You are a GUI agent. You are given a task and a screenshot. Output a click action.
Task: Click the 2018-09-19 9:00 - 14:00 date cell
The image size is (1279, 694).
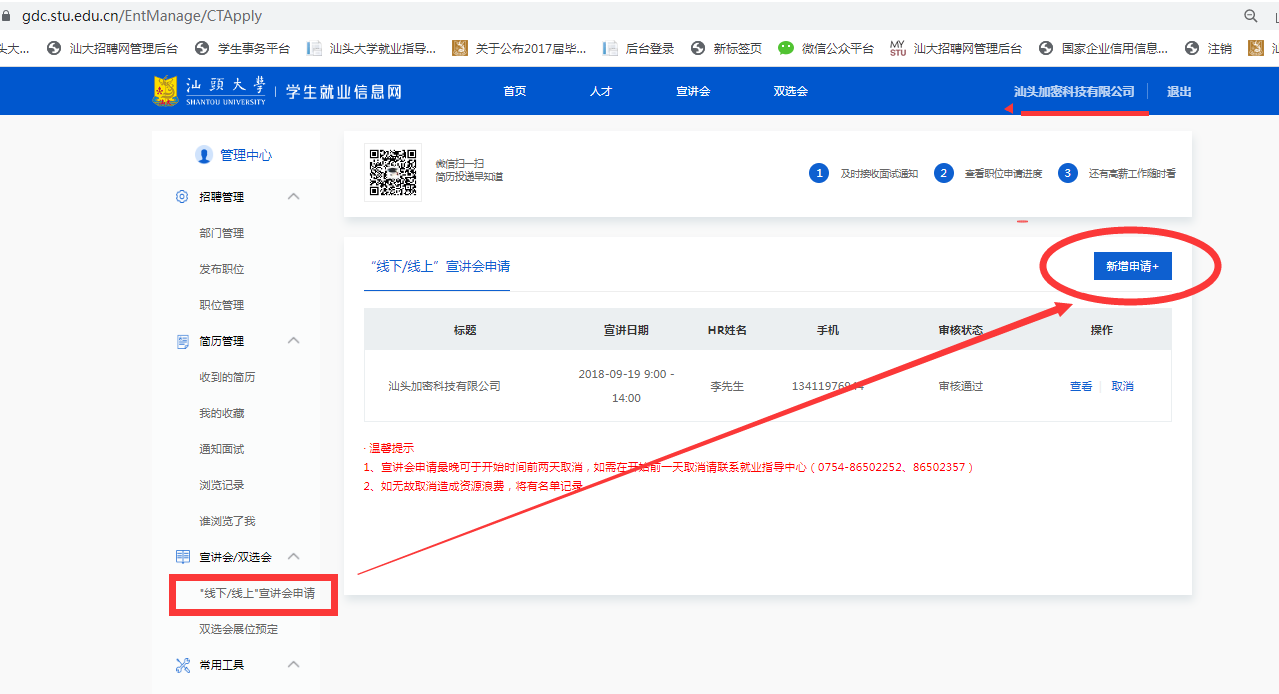pos(626,386)
